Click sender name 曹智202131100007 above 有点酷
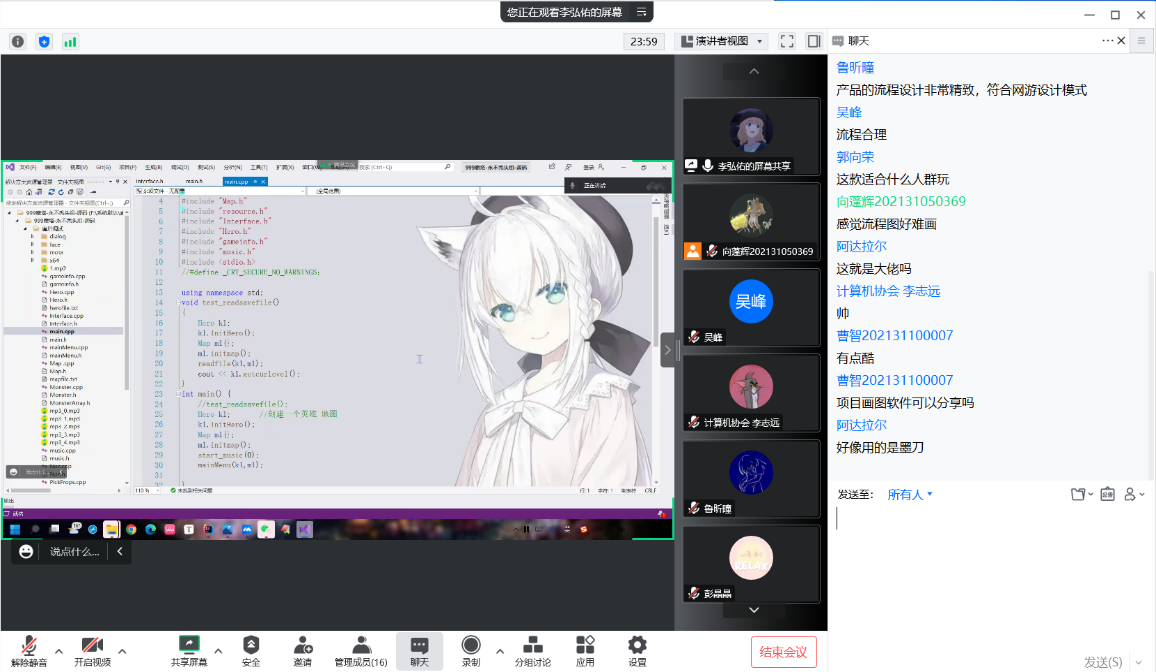This screenshot has height=672, width=1156. (x=894, y=335)
